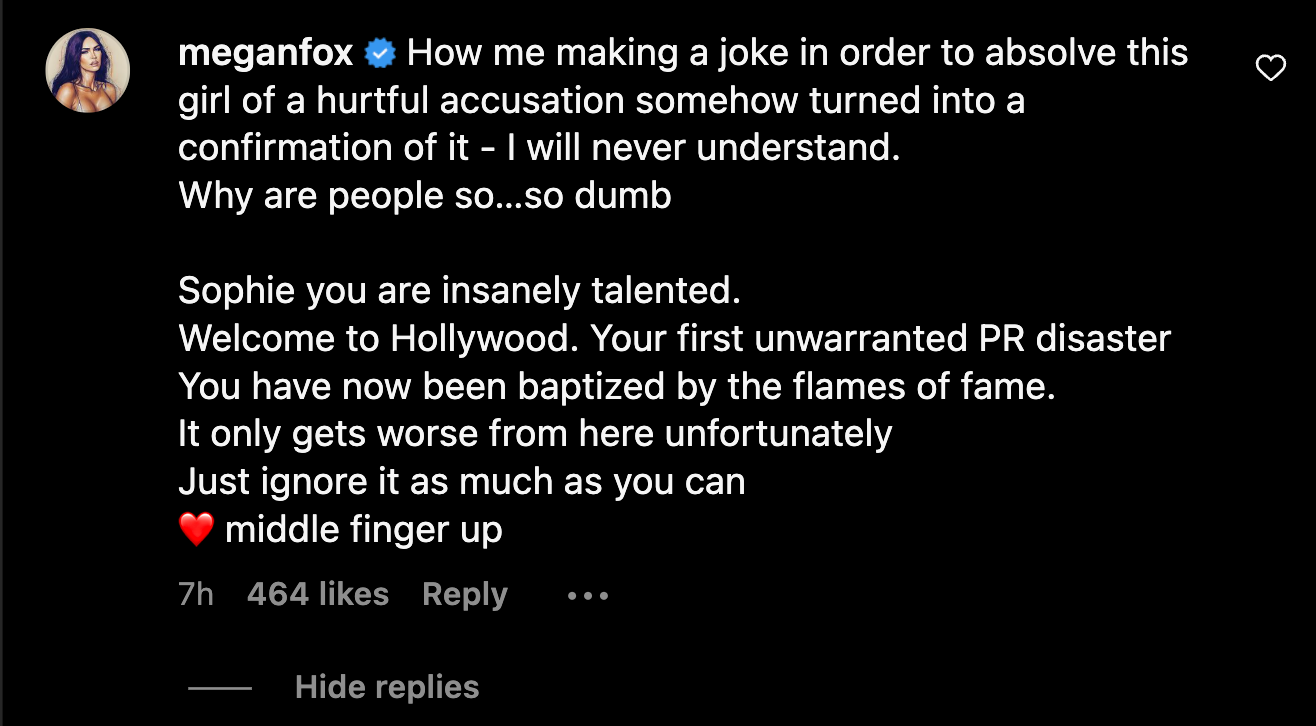Click the "Why are people so...so dumb" line
Image resolution: width=1316 pixels, height=726 pixels.
(x=424, y=195)
